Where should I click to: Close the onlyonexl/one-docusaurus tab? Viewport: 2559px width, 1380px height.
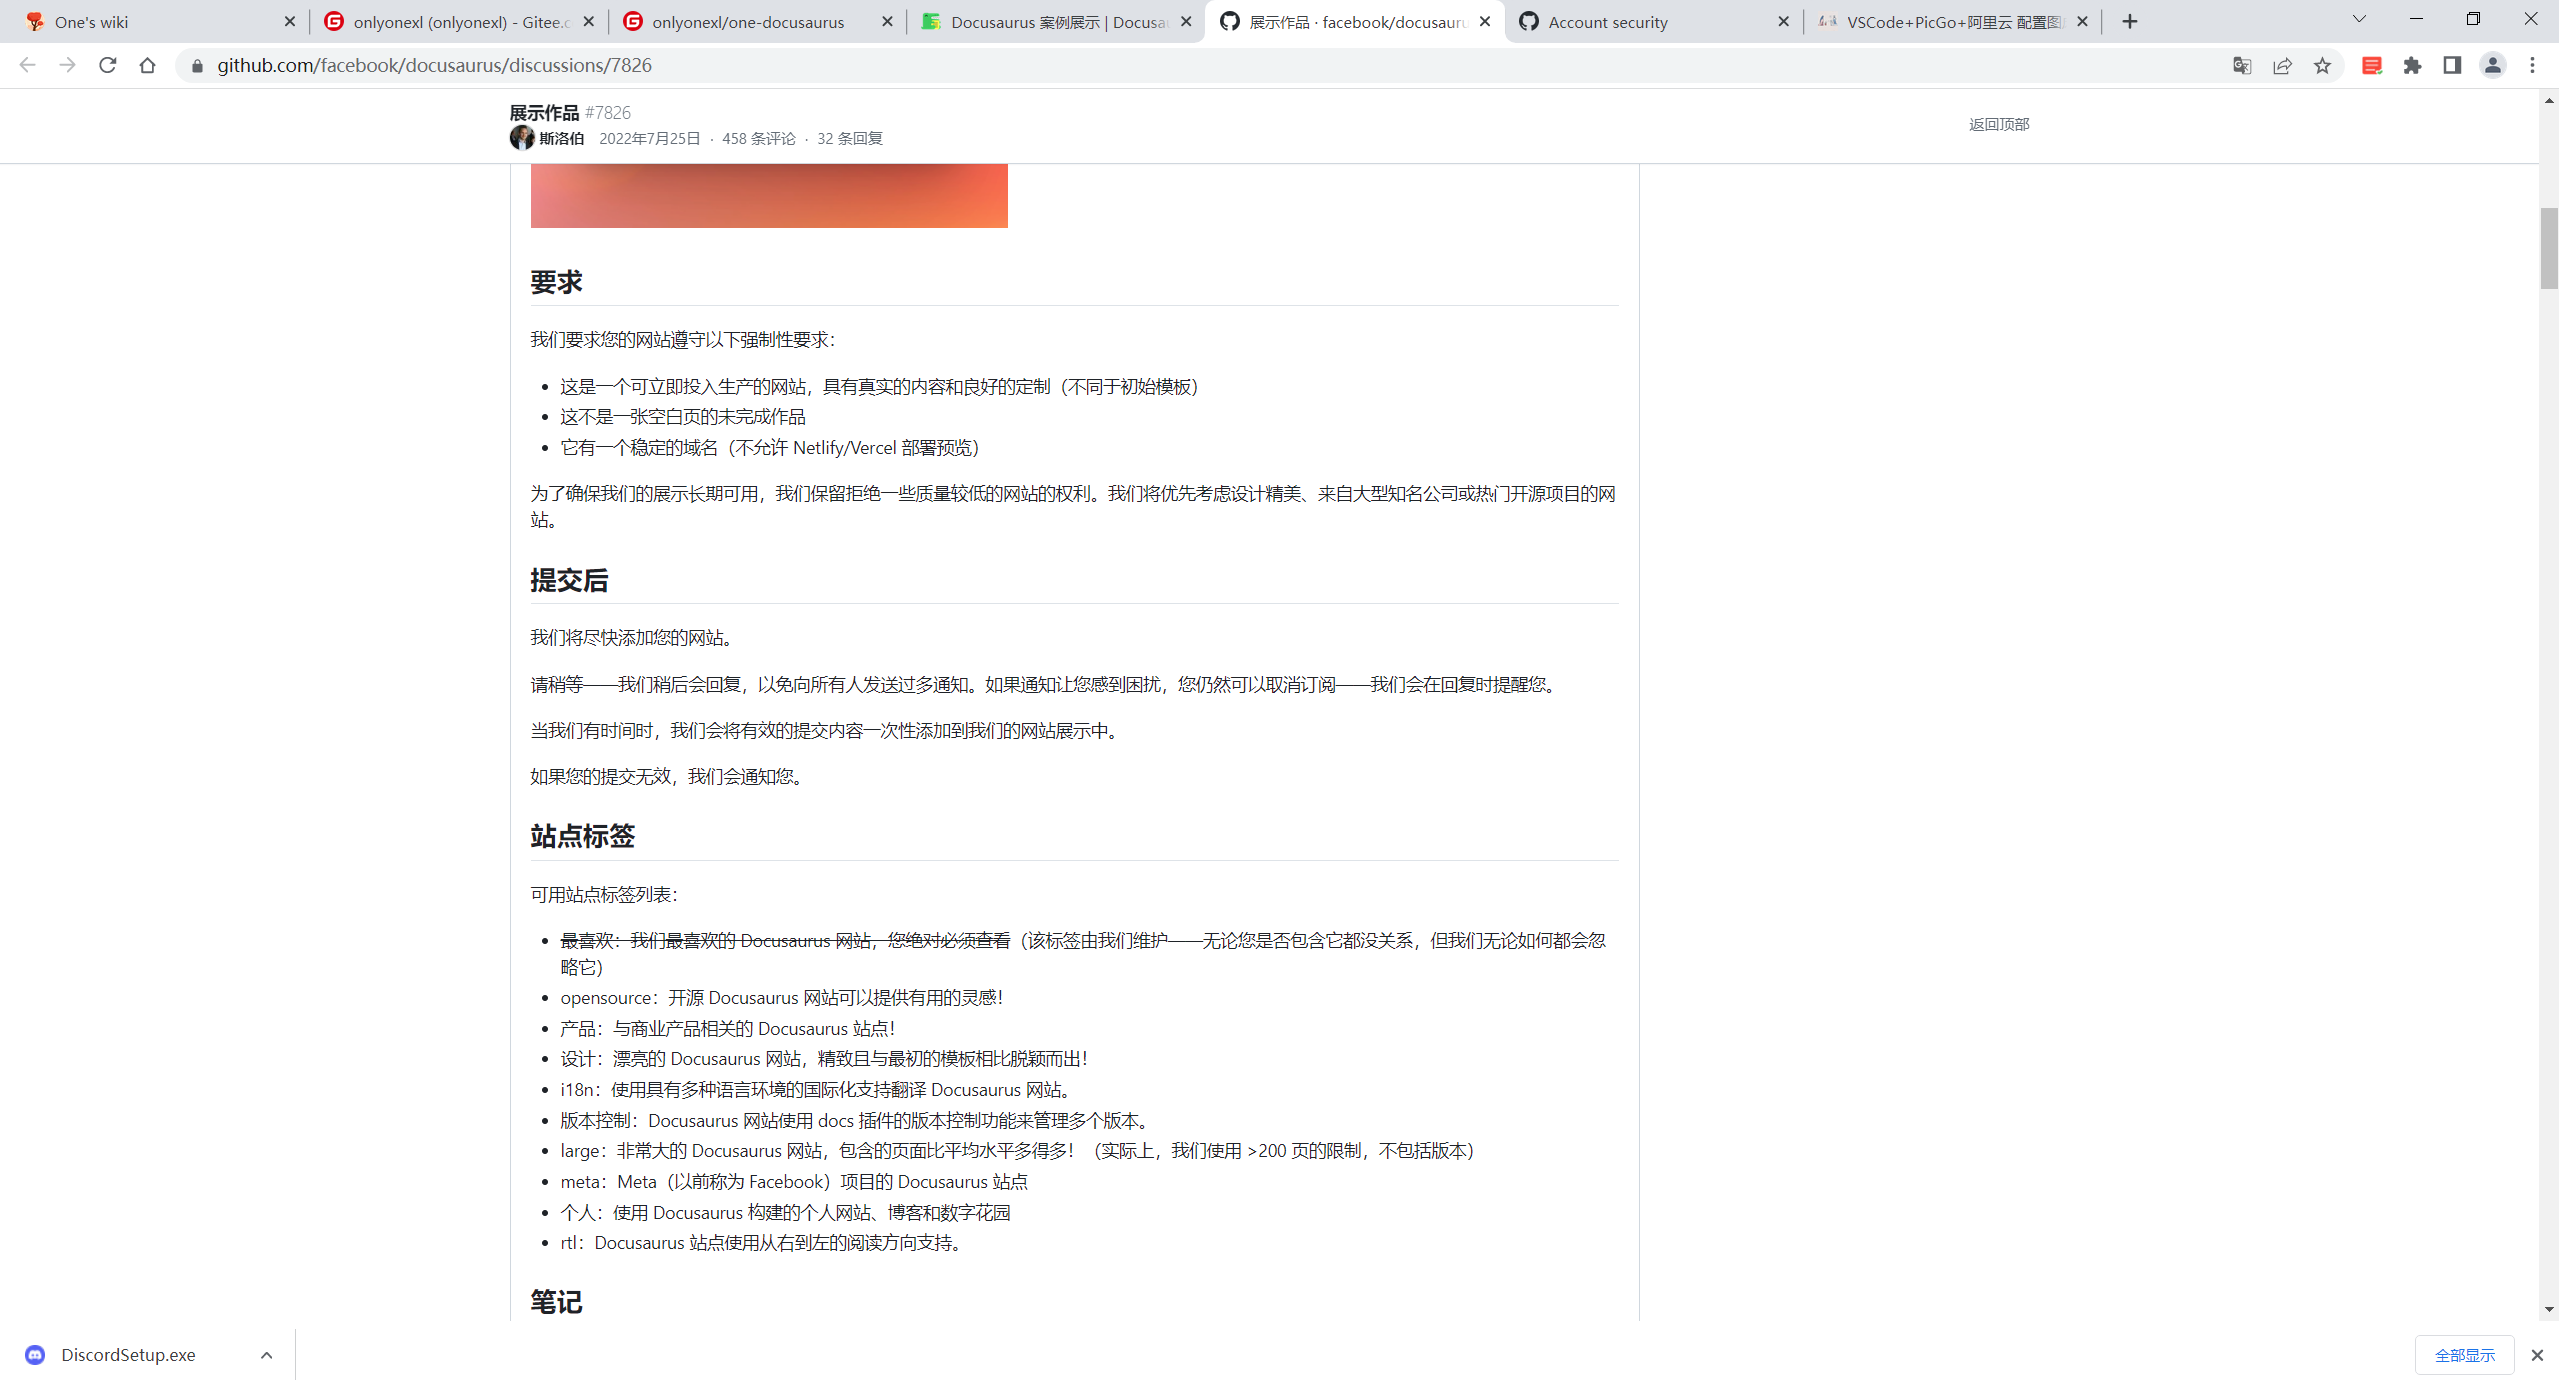[887, 21]
